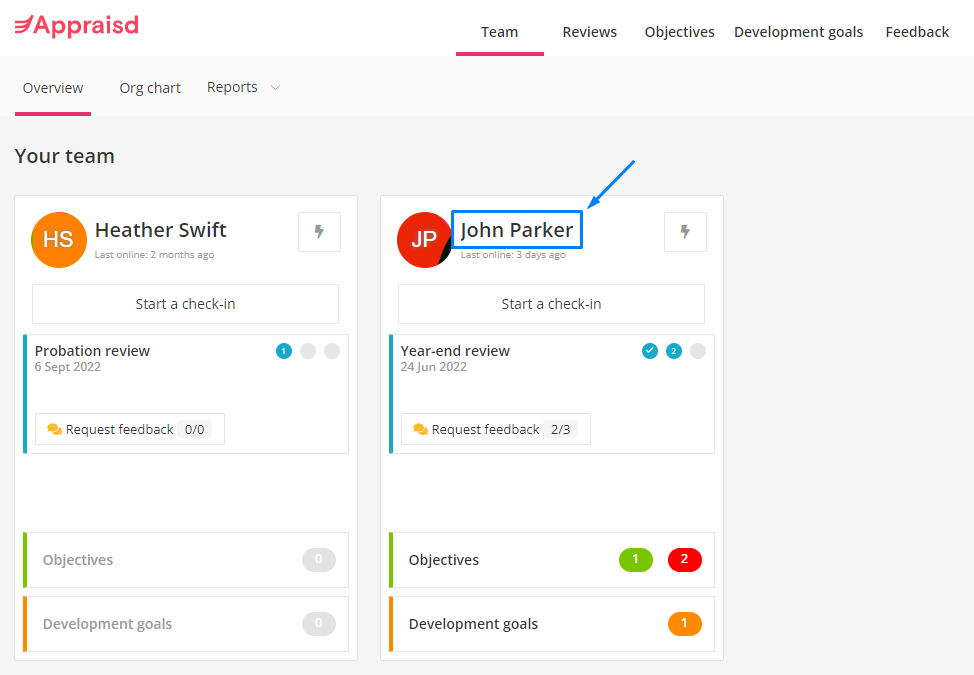Click step 1 circle of Probation review
This screenshot has height=675, width=974.
284,351
